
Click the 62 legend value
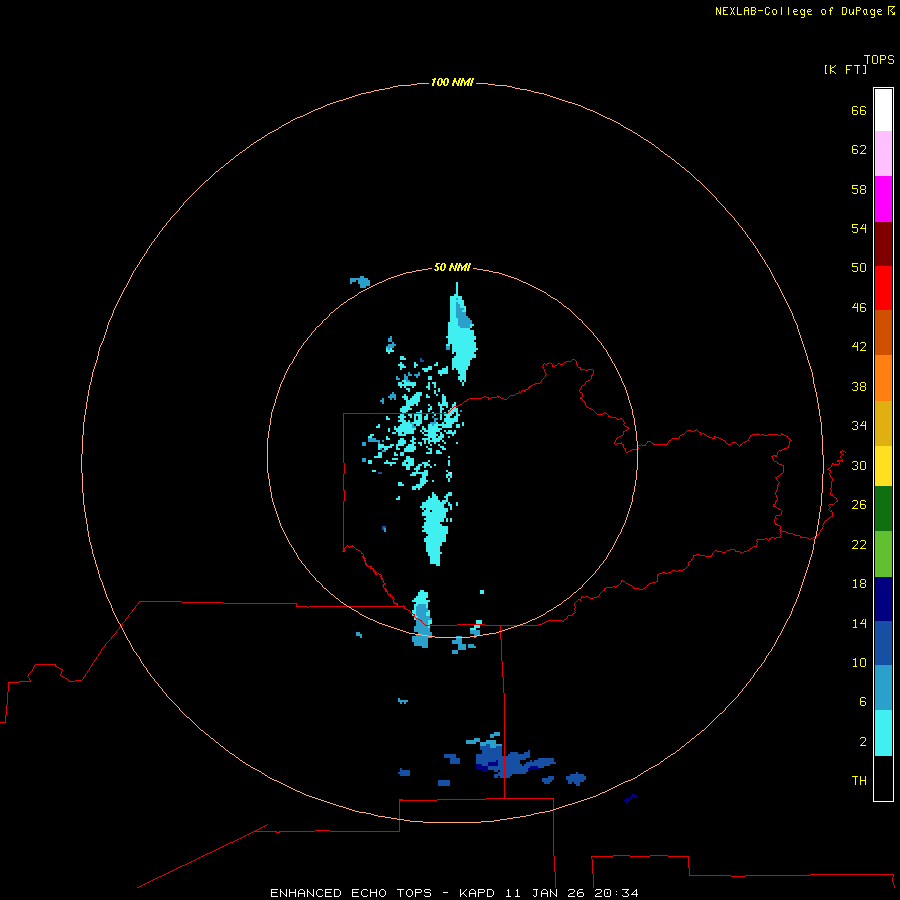click(859, 150)
